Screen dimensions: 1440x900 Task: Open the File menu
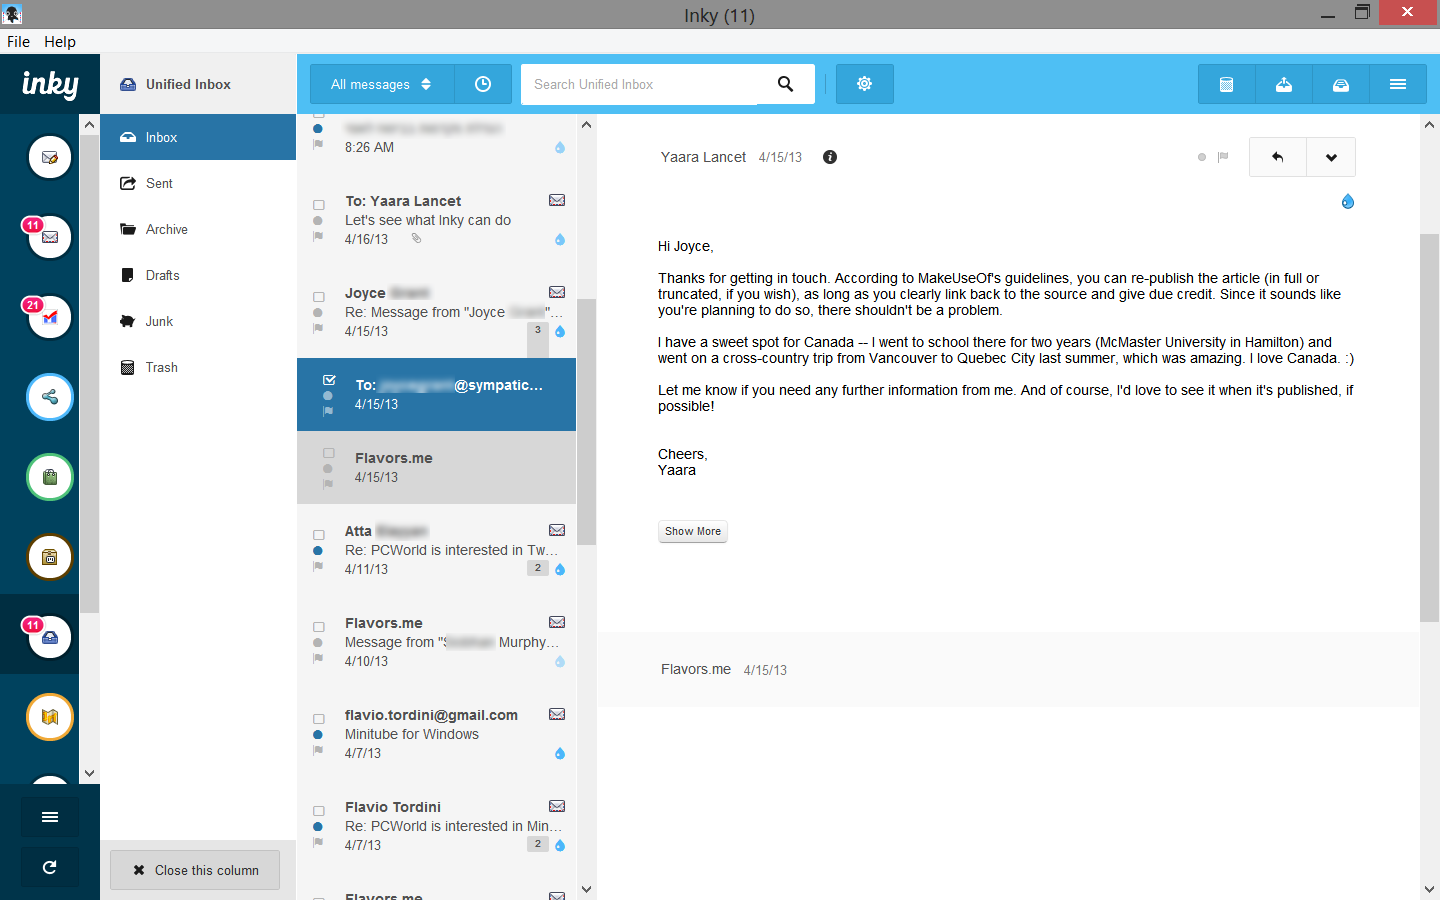pyautogui.click(x=18, y=42)
